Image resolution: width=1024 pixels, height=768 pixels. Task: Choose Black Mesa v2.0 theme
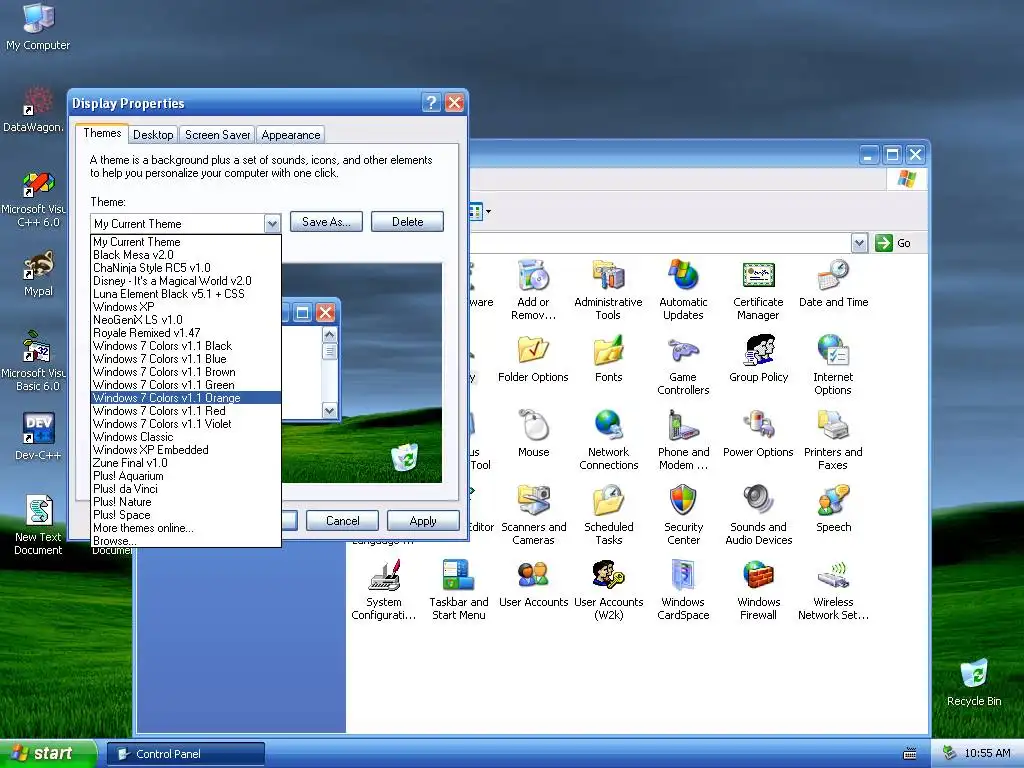(186, 255)
